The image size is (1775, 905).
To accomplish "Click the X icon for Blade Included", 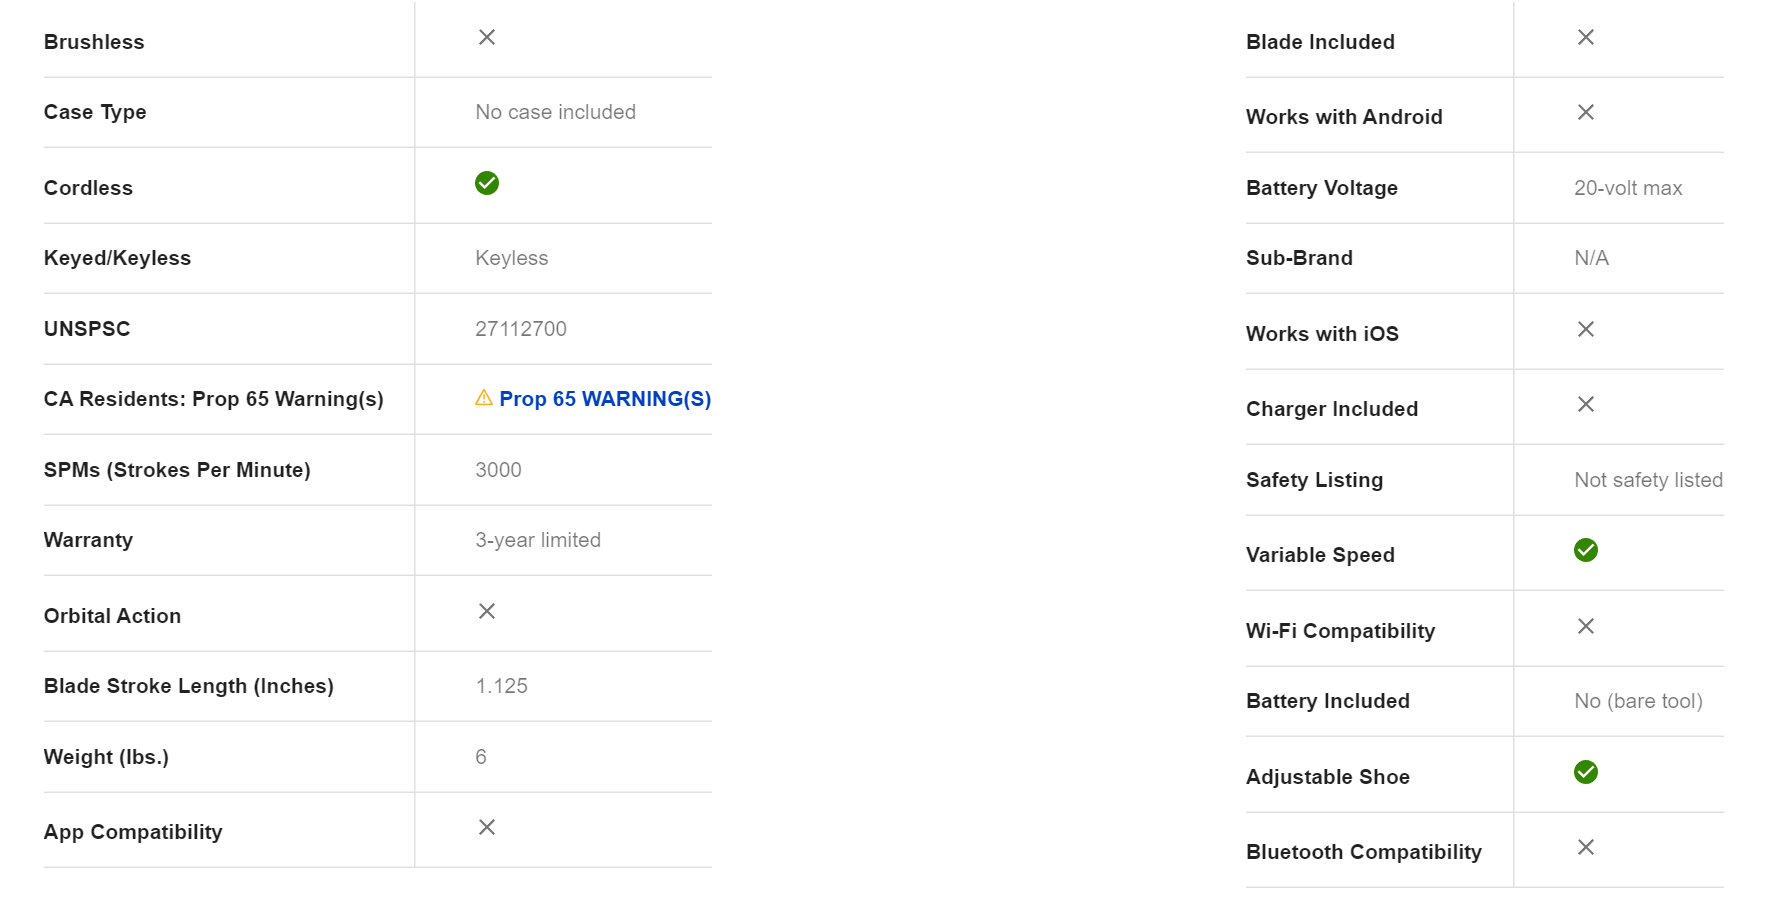I will coord(1586,37).
